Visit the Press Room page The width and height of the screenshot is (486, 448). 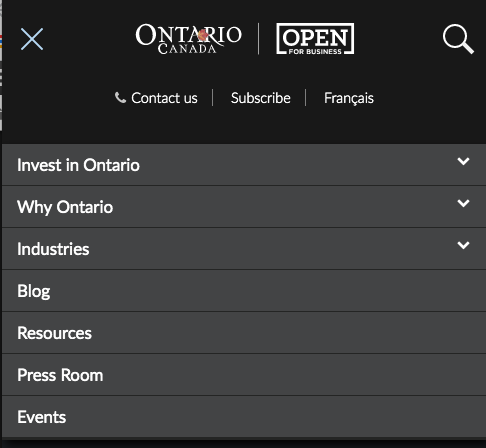(244, 375)
